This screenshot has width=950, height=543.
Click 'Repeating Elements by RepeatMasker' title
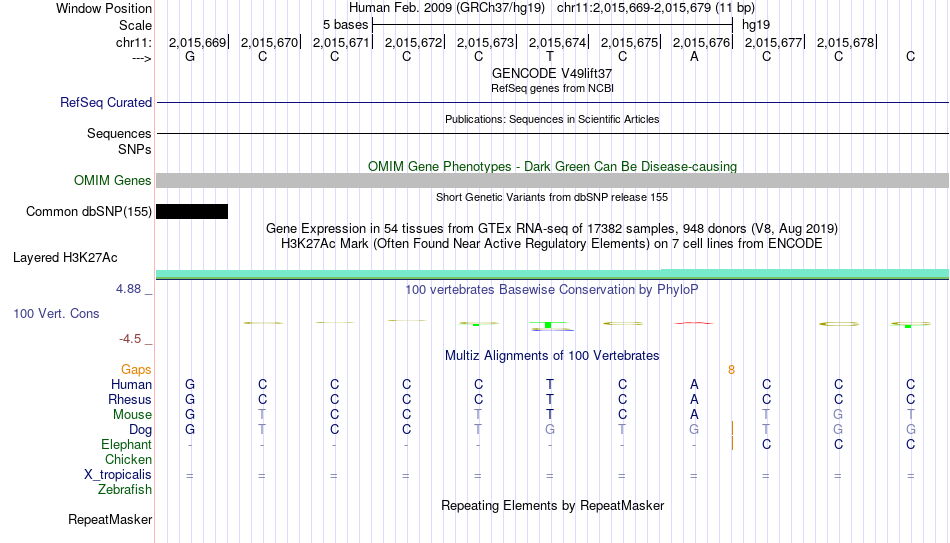pyautogui.click(x=552, y=505)
